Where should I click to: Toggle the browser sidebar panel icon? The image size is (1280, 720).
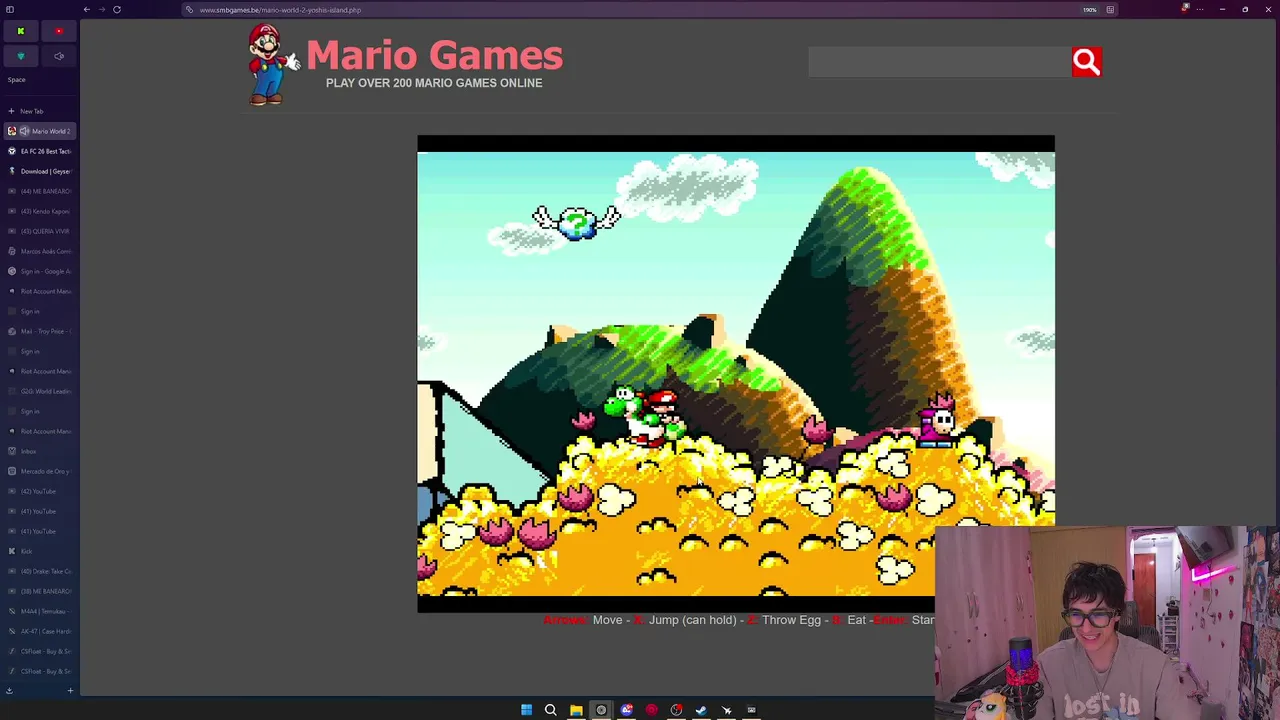(10, 10)
